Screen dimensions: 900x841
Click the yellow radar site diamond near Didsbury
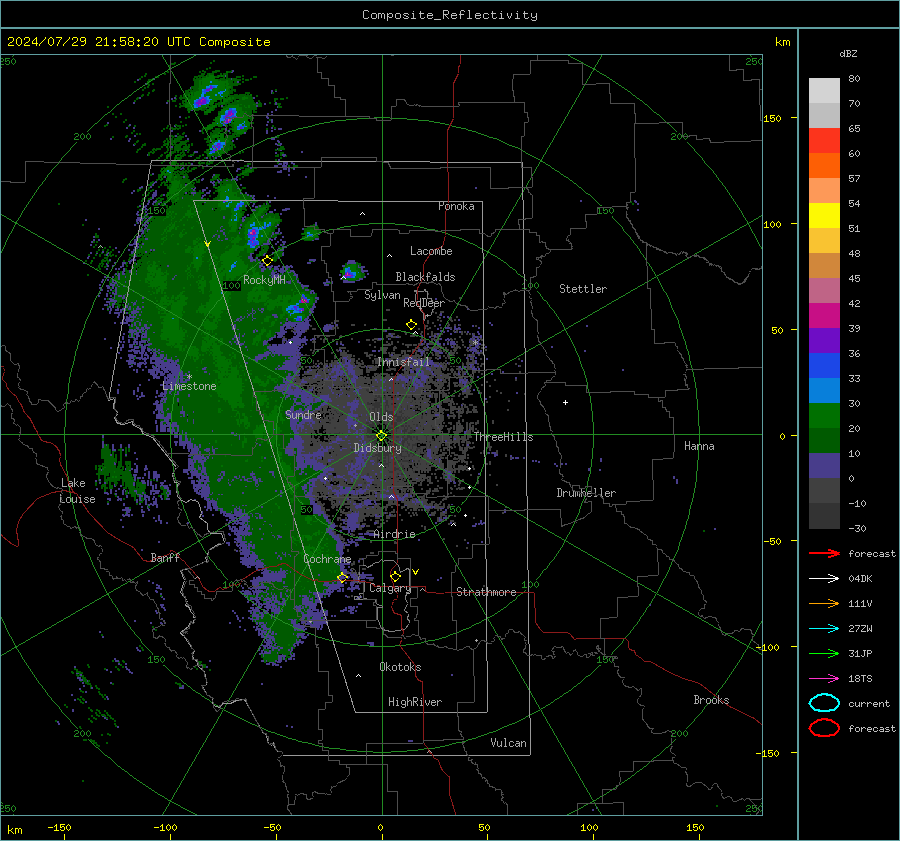(381, 436)
